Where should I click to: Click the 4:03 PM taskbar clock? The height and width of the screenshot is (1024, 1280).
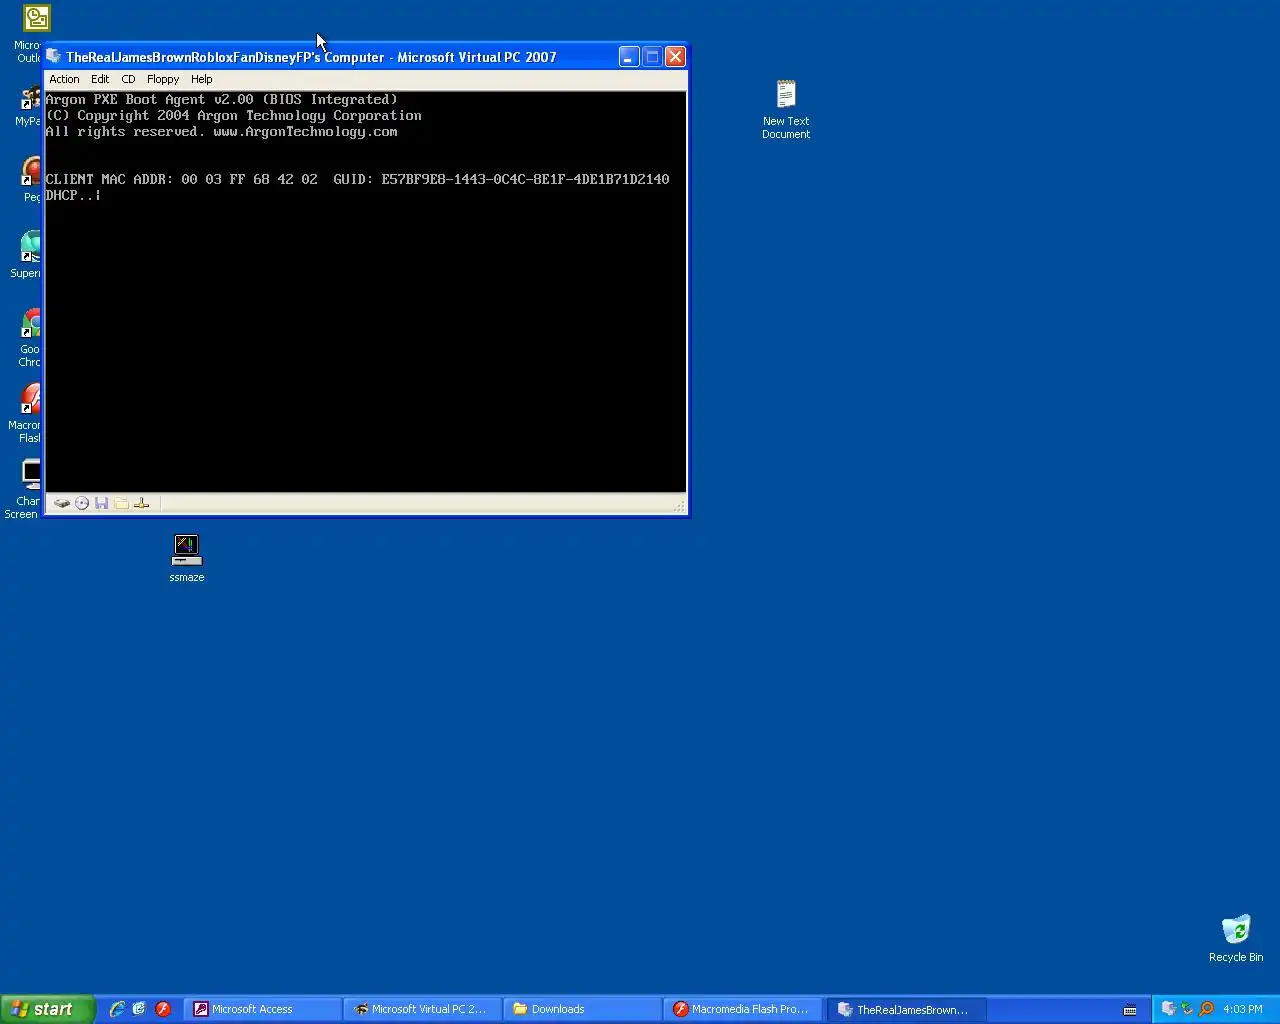(x=1243, y=1009)
